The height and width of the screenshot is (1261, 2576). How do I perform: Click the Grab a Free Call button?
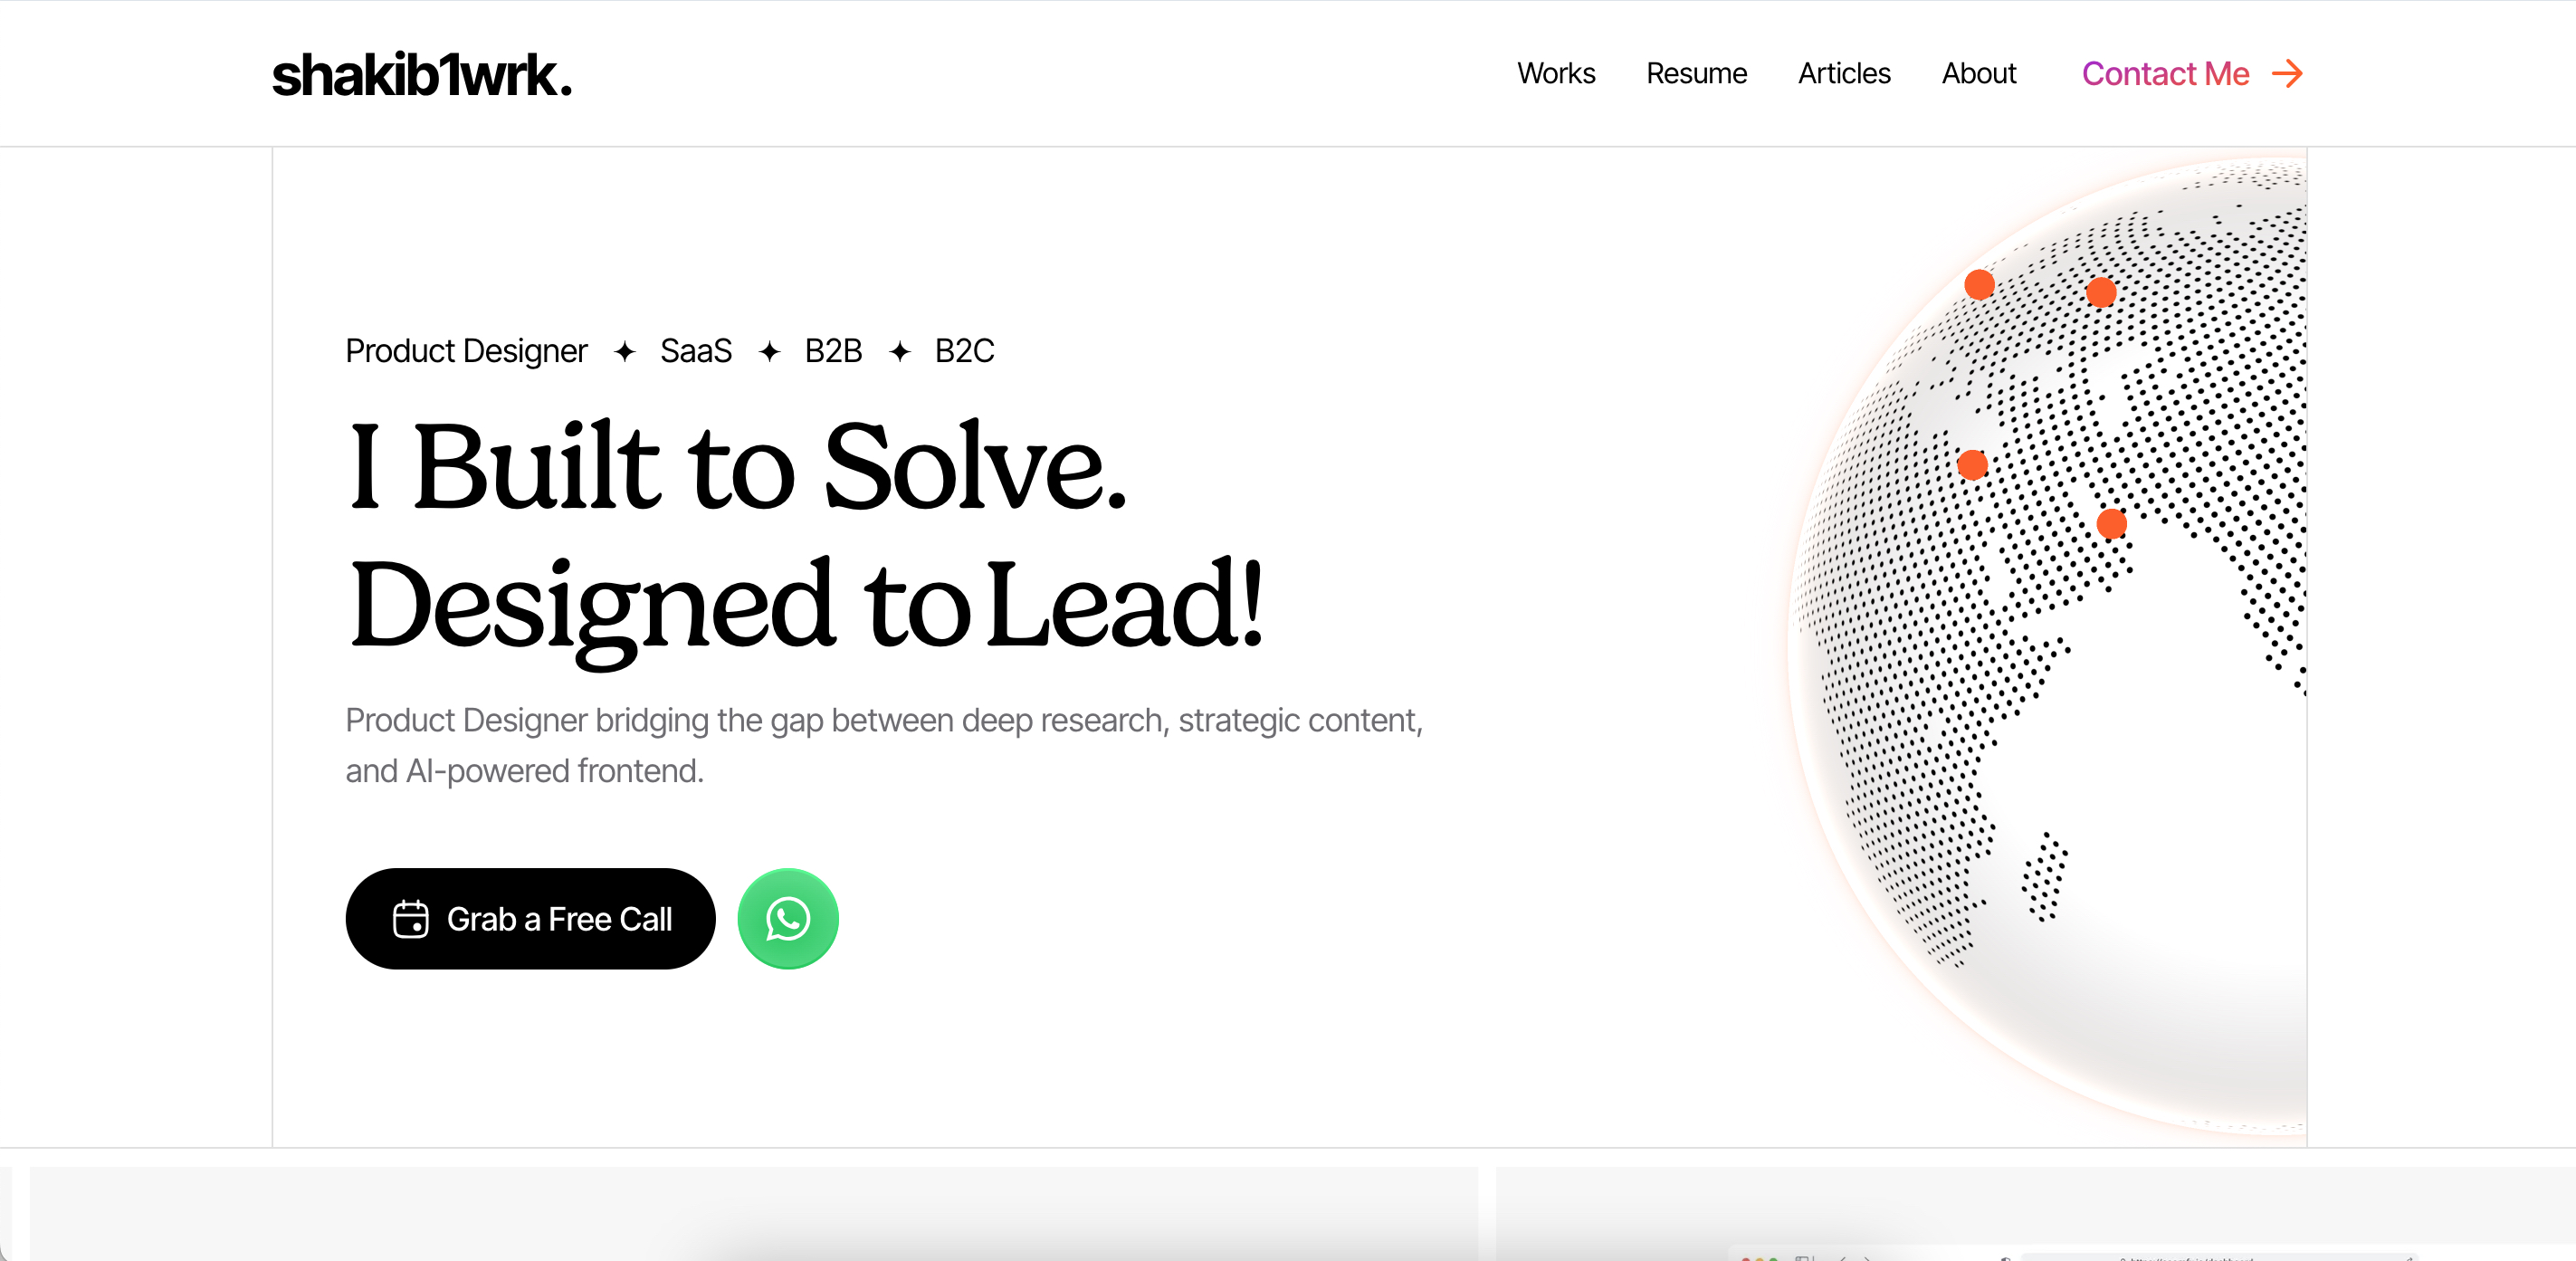coord(530,918)
